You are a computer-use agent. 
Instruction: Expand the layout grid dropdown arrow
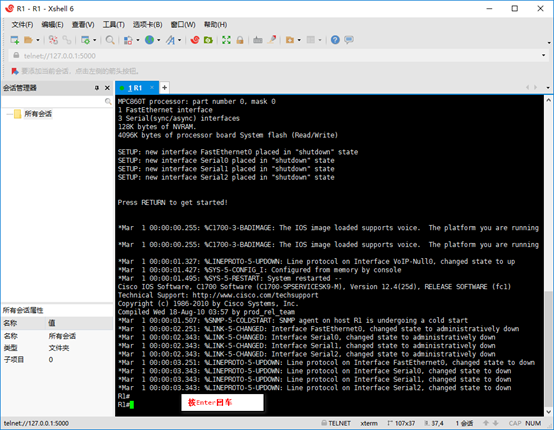tap(320, 40)
